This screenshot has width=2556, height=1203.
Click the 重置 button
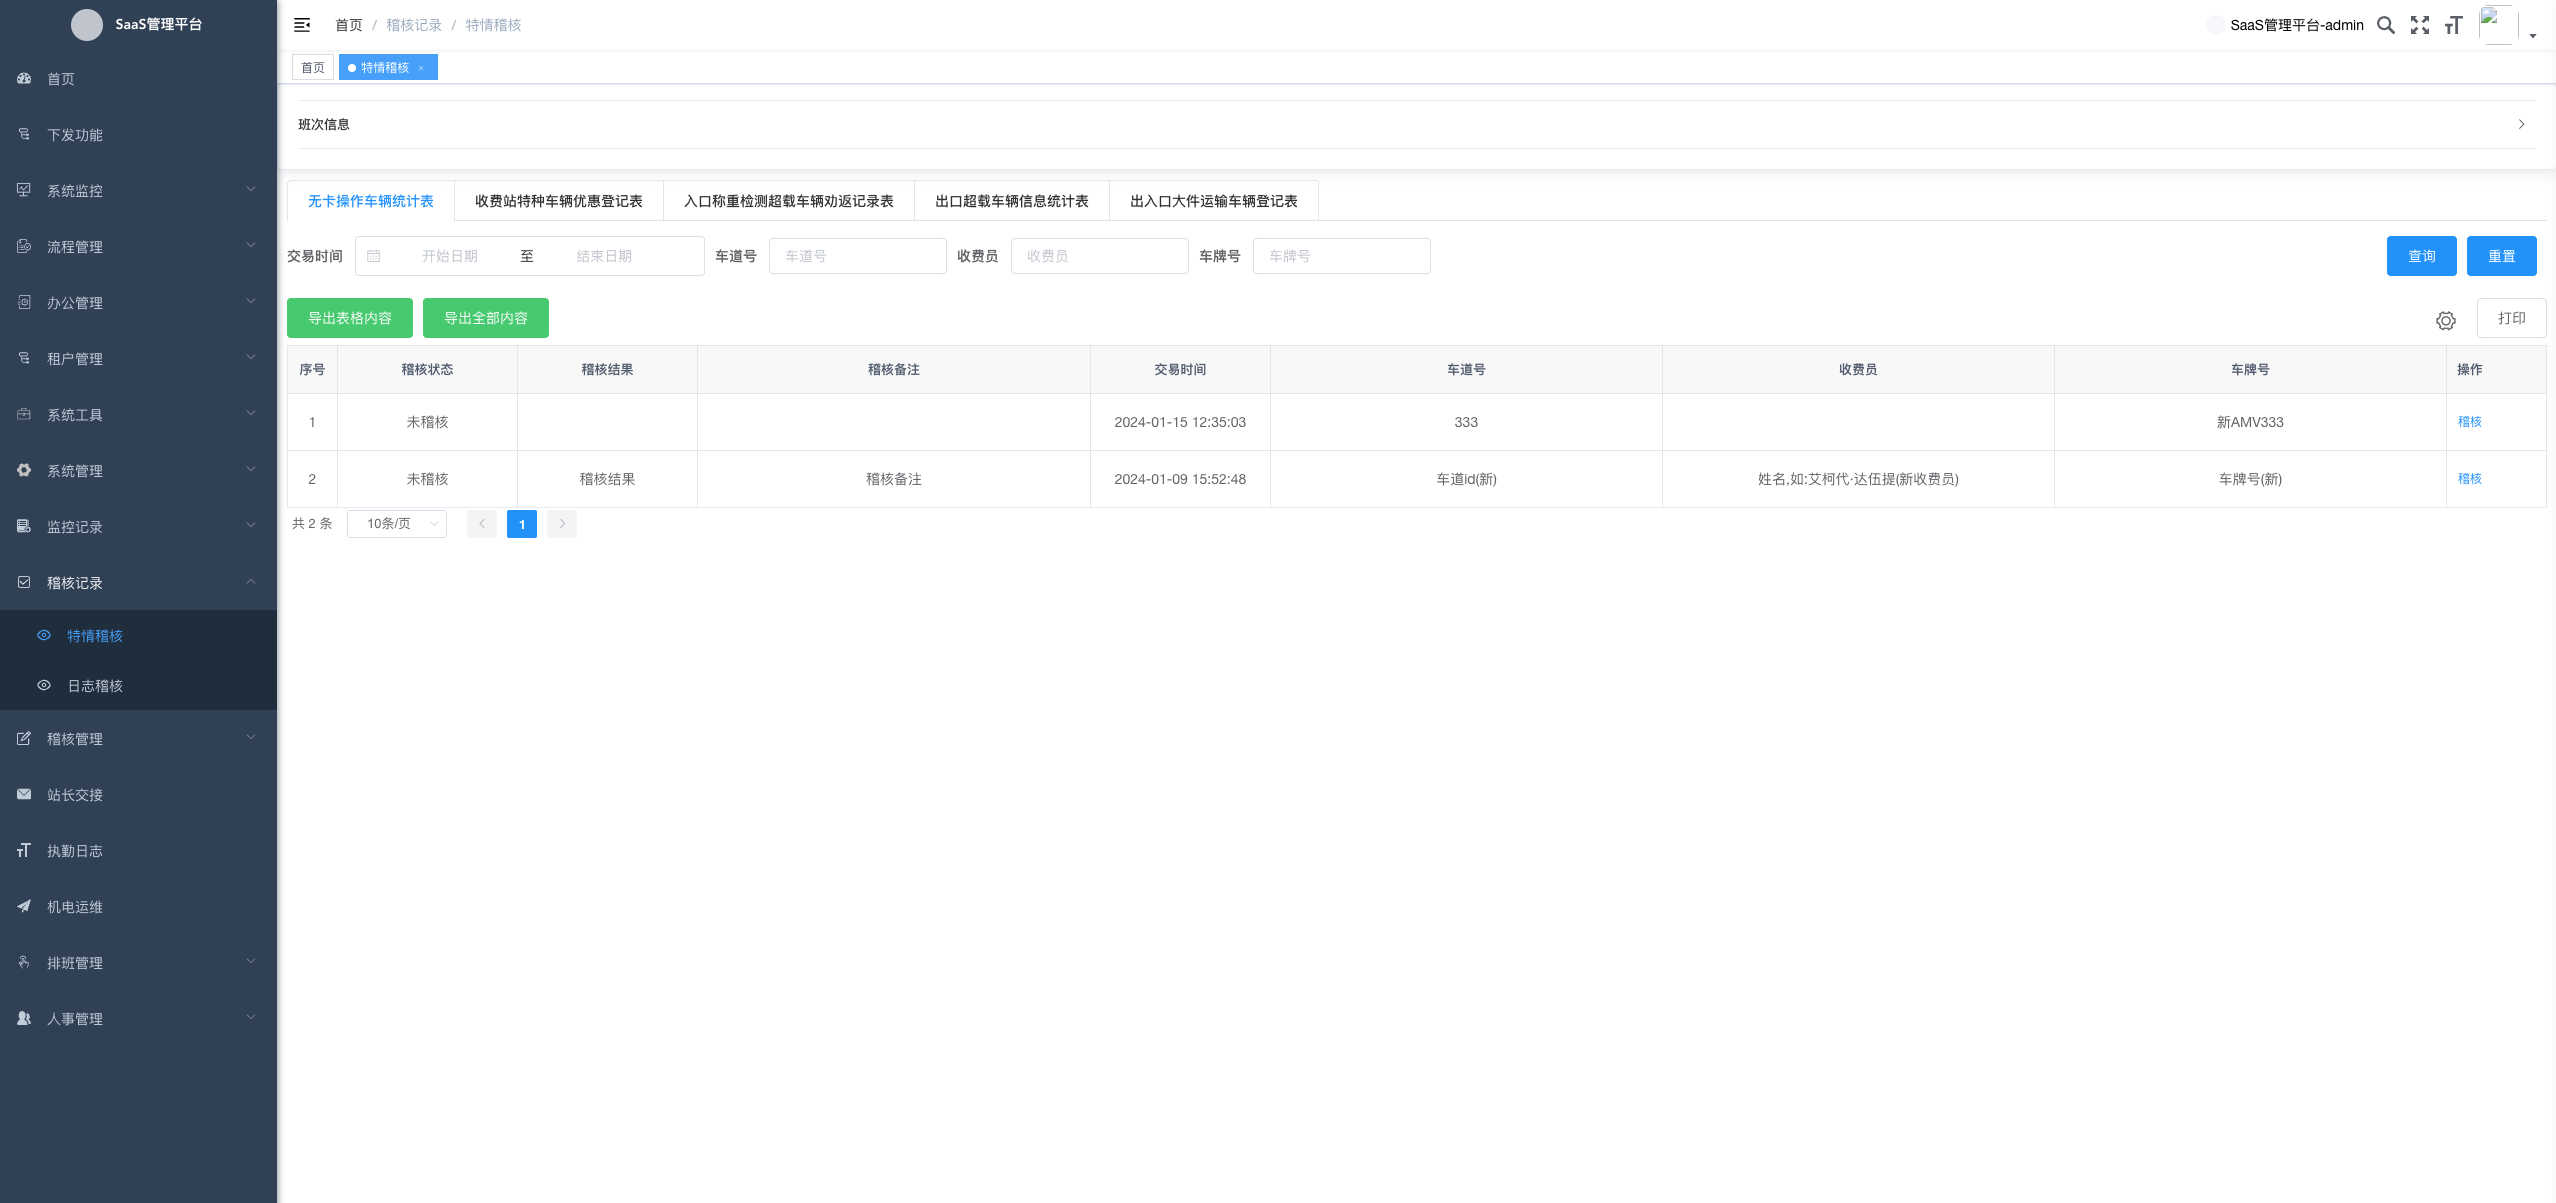(x=2502, y=256)
